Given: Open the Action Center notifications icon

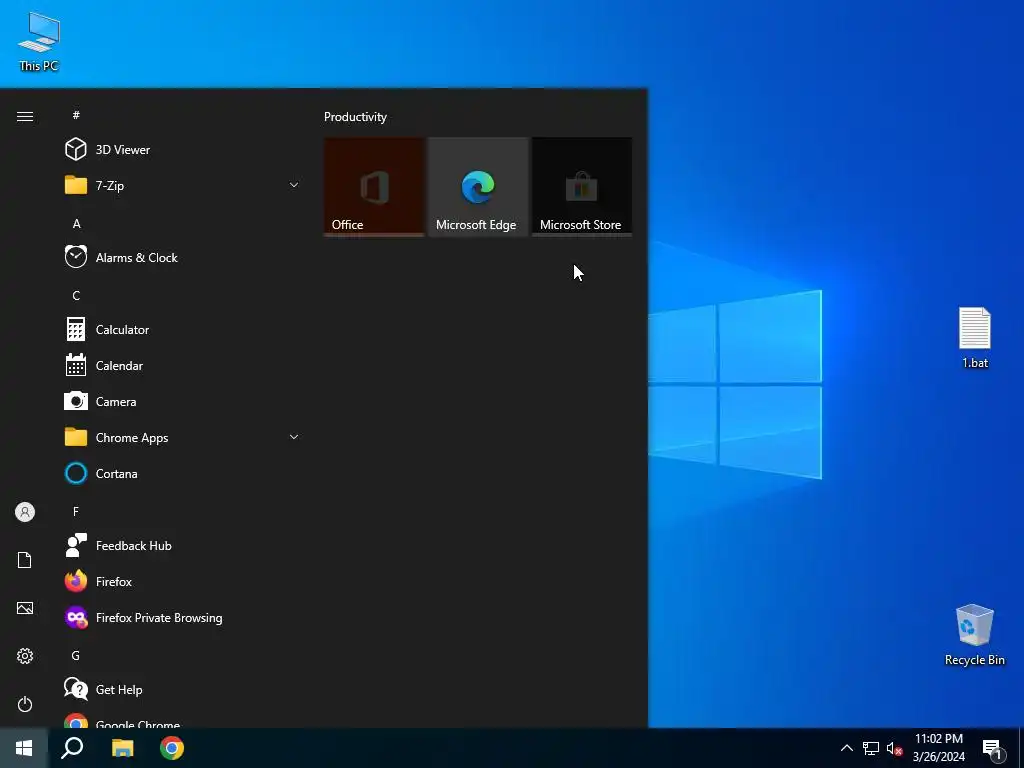Looking at the screenshot, I should click(x=993, y=748).
